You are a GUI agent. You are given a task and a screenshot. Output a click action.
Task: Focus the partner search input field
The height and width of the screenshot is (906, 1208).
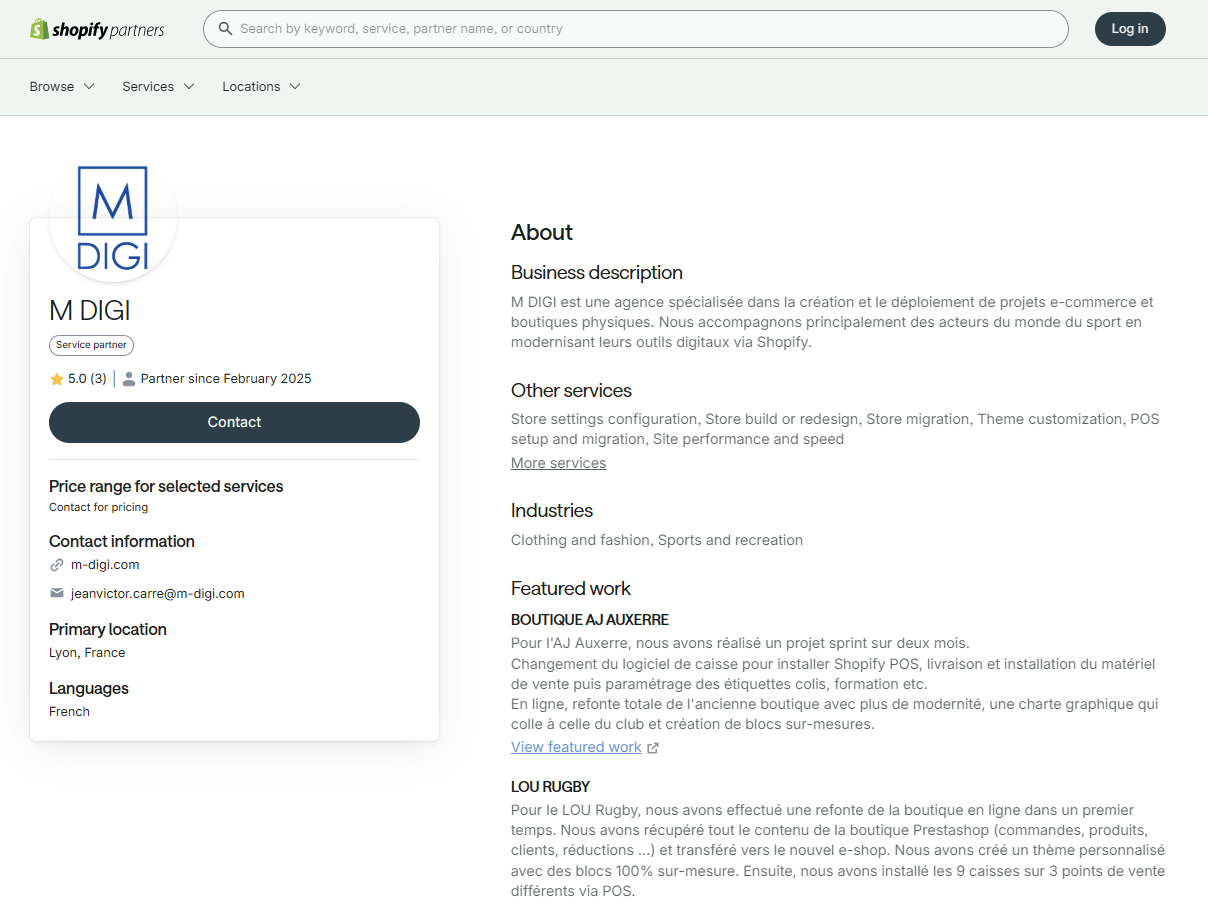(x=640, y=29)
